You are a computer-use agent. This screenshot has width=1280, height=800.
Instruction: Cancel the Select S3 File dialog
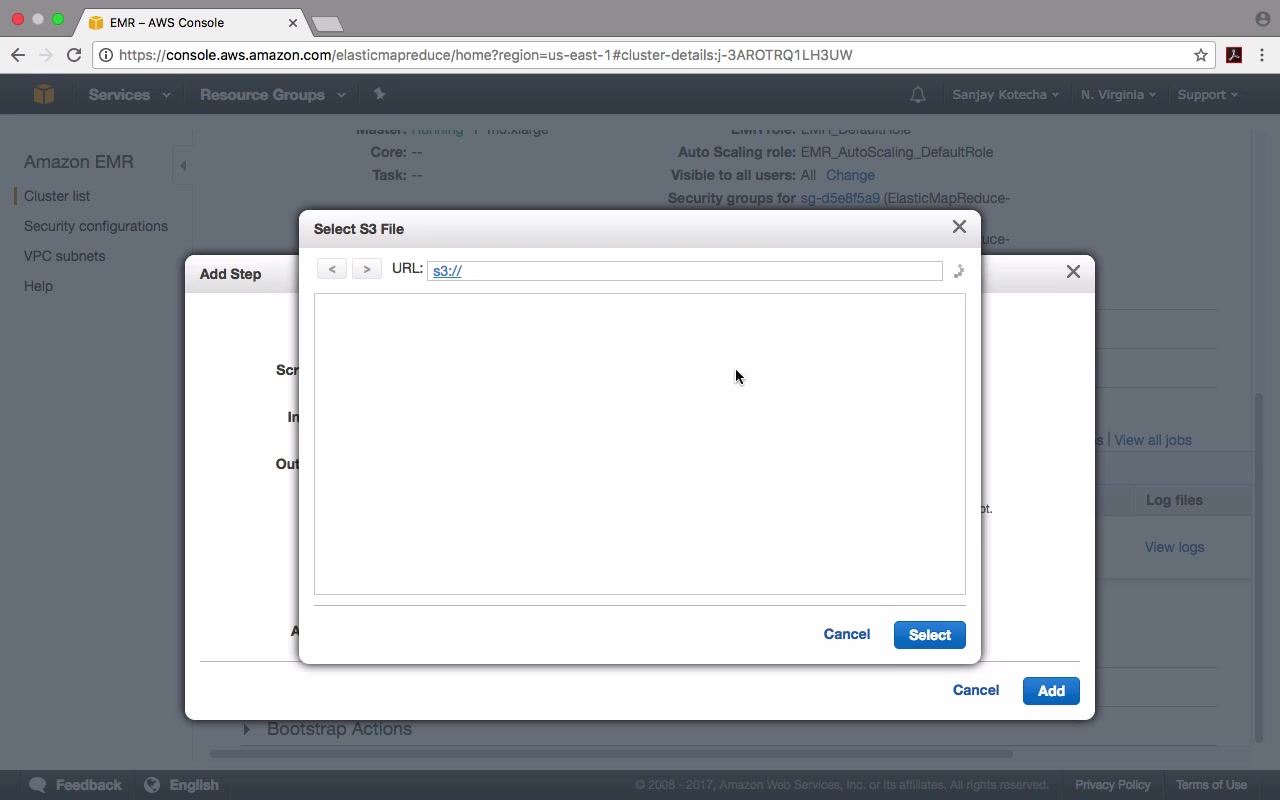(x=847, y=634)
